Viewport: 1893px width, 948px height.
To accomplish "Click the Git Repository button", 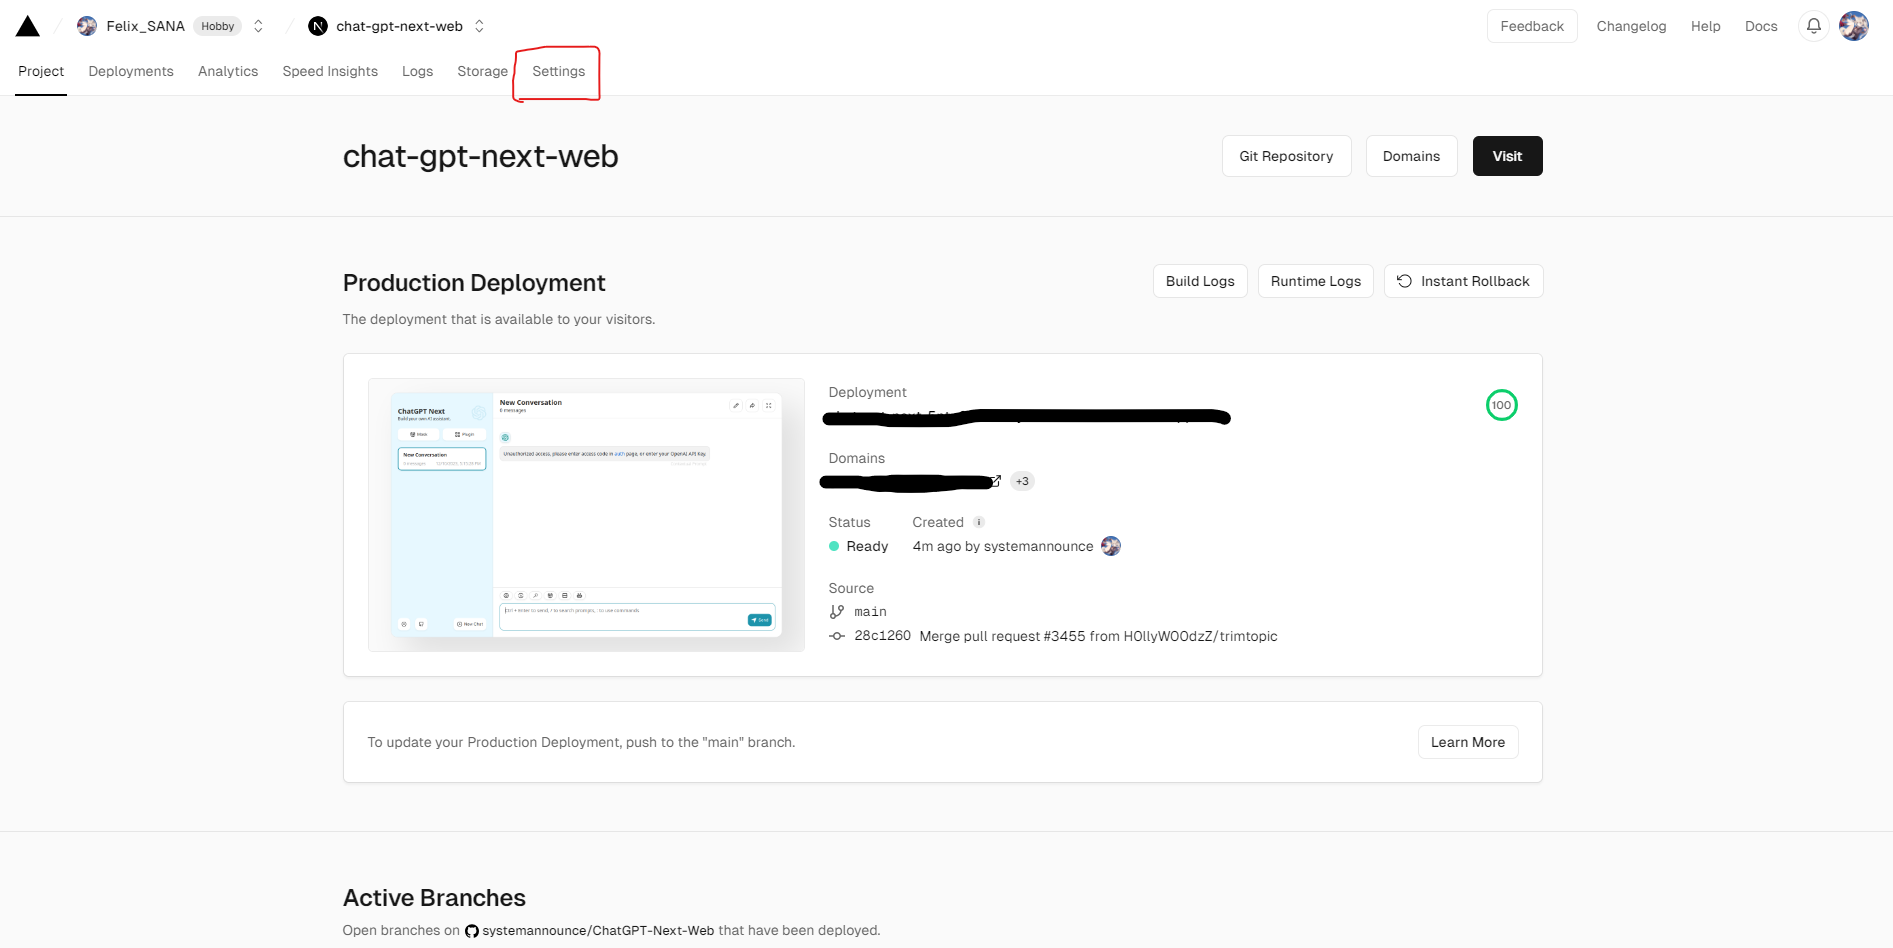I will tap(1286, 156).
